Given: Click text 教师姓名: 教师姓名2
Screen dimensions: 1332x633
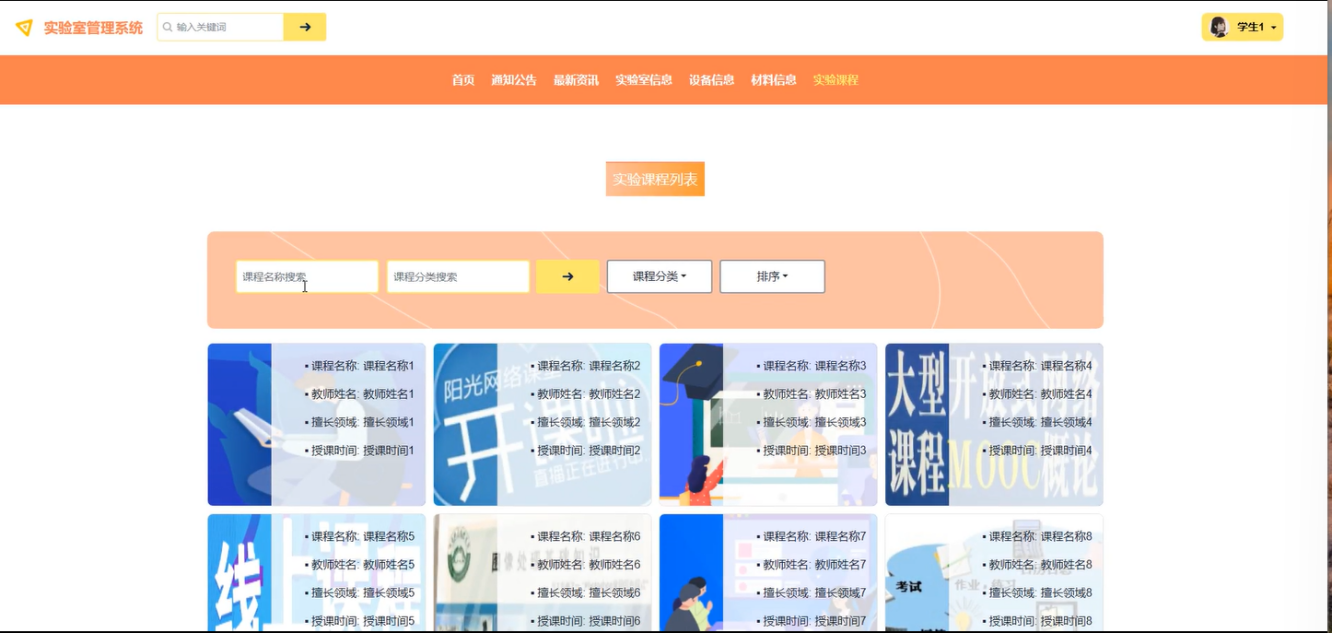Looking at the screenshot, I should click(588, 394).
